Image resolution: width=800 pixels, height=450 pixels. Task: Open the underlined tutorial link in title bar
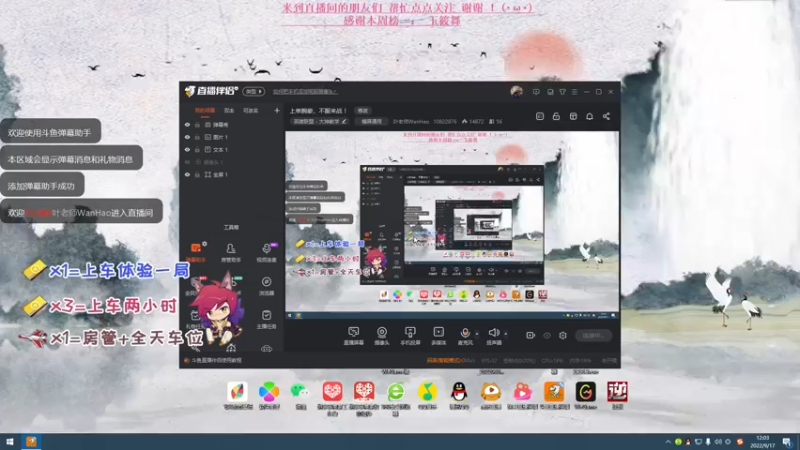click(x=305, y=92)
